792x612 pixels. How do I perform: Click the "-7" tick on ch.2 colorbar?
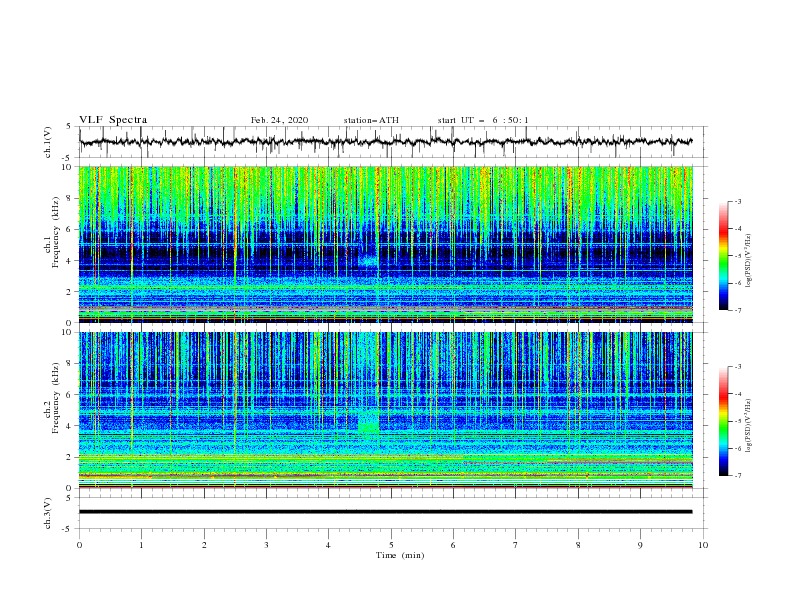coord(737,476)
